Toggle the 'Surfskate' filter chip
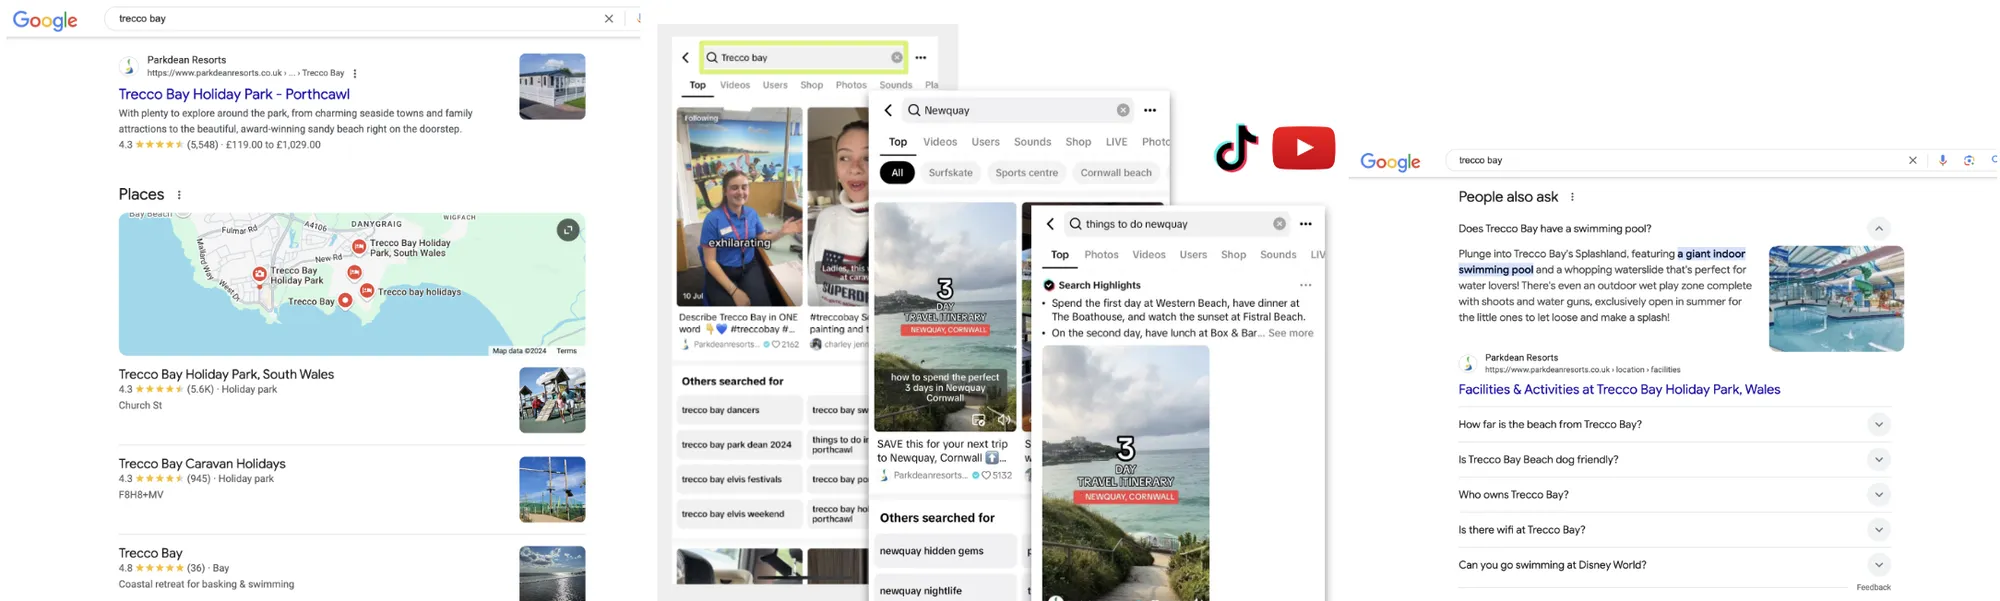Image resolution: width=2000 pixels, height=601 pixels. [x=950, y=173]
